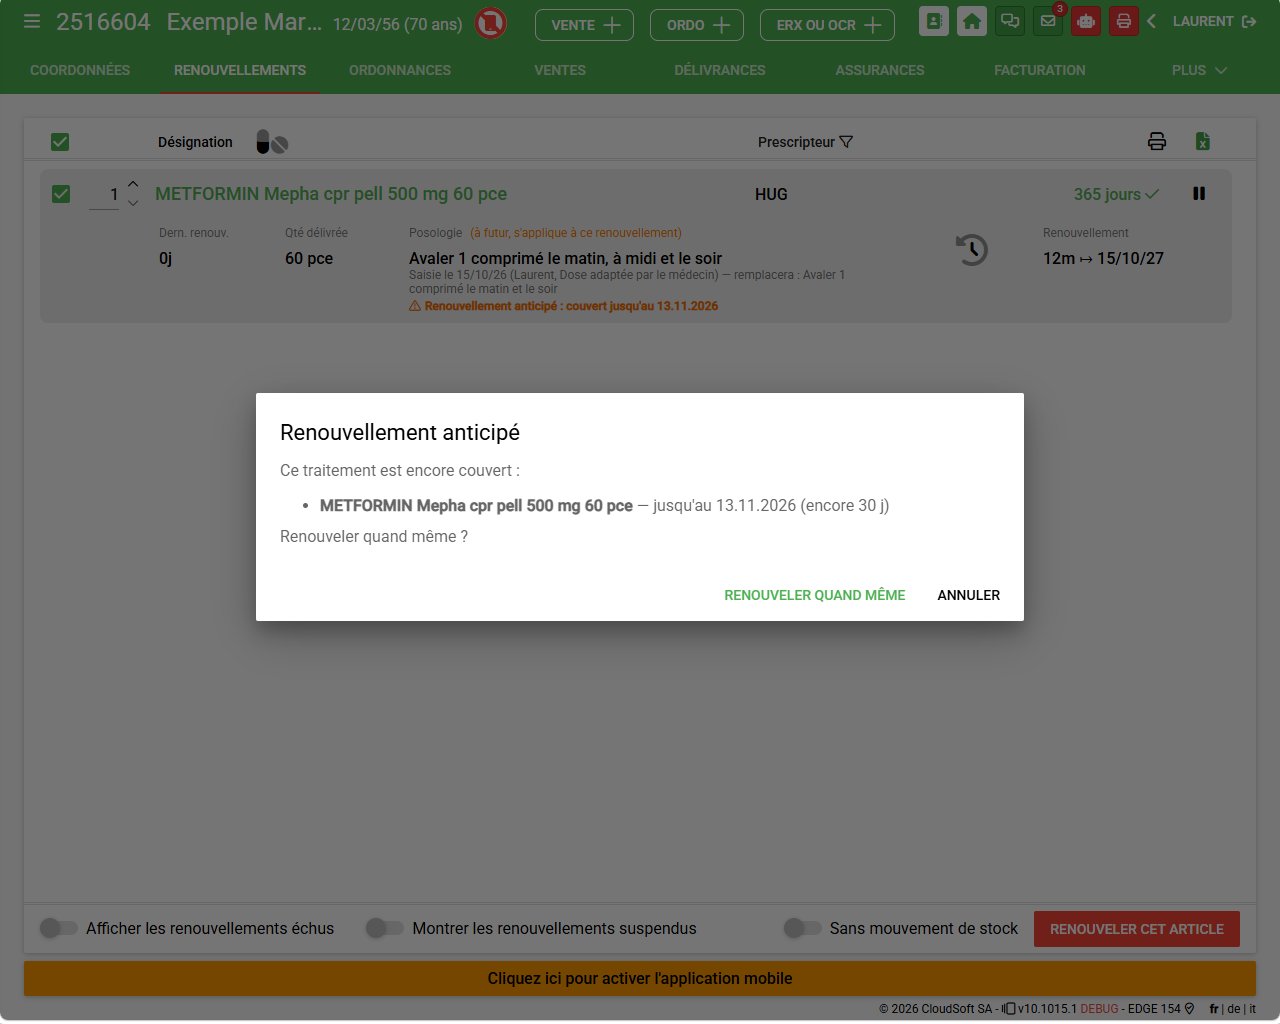The image size is (1280, 1024).
Task: Switch language to de in footer
Action: point(1234,1009)
